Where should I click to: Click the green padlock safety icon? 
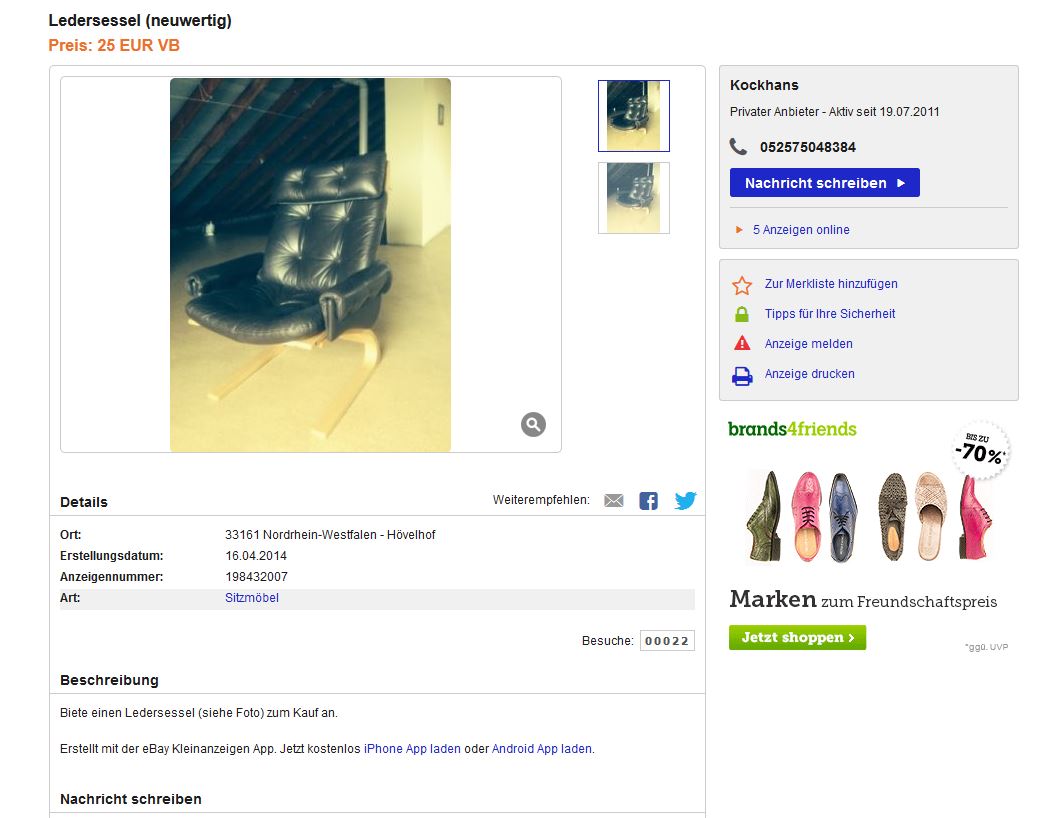pyautogui.click(x=742, y=314)
